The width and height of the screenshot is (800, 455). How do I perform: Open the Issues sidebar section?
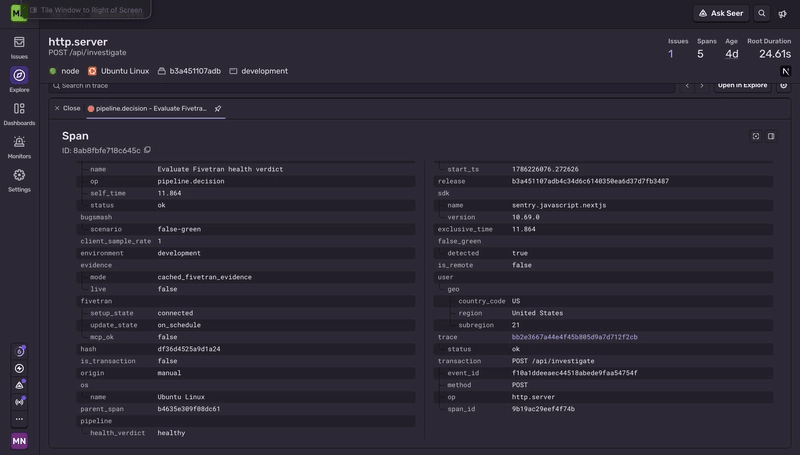[x=19, y=47]
